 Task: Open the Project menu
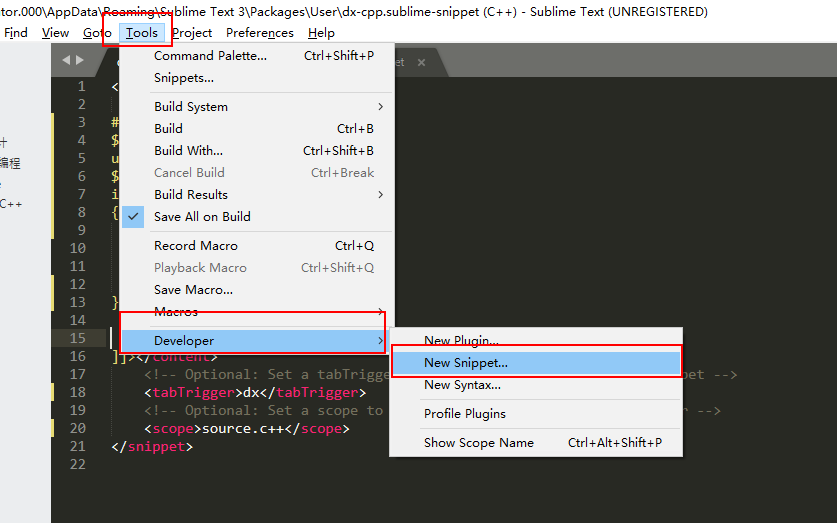(192, 33)
